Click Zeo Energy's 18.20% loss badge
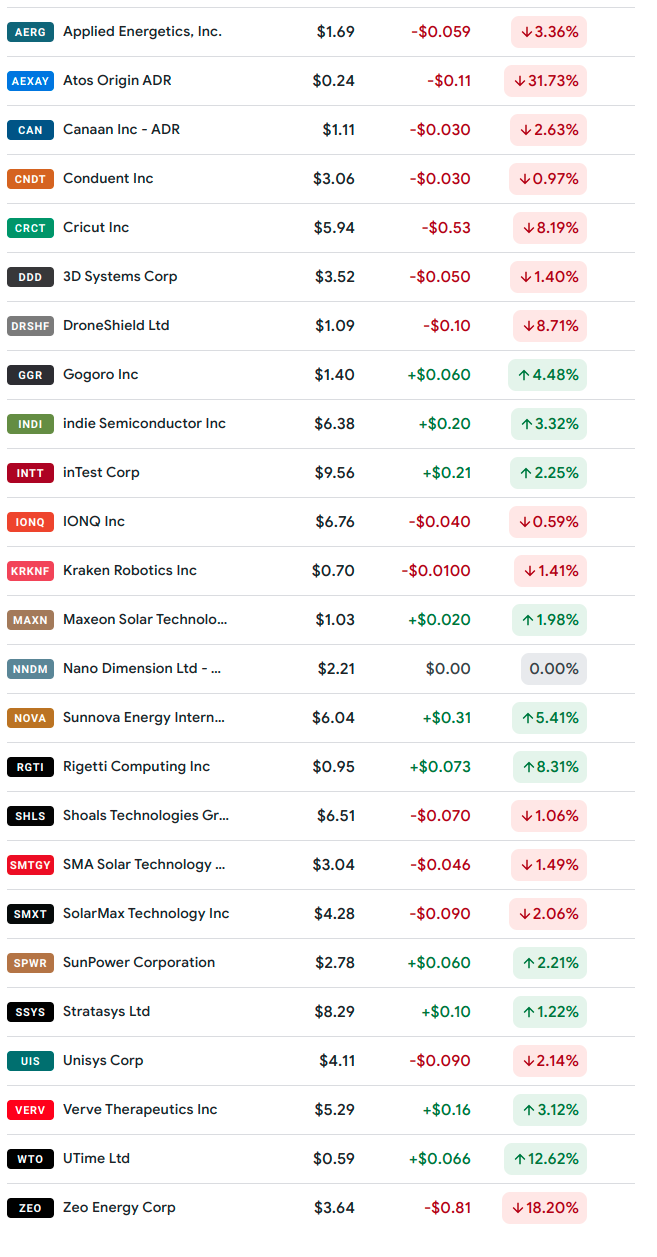This screenshot has width=657, height=1257. click(x=545, y=1208)
